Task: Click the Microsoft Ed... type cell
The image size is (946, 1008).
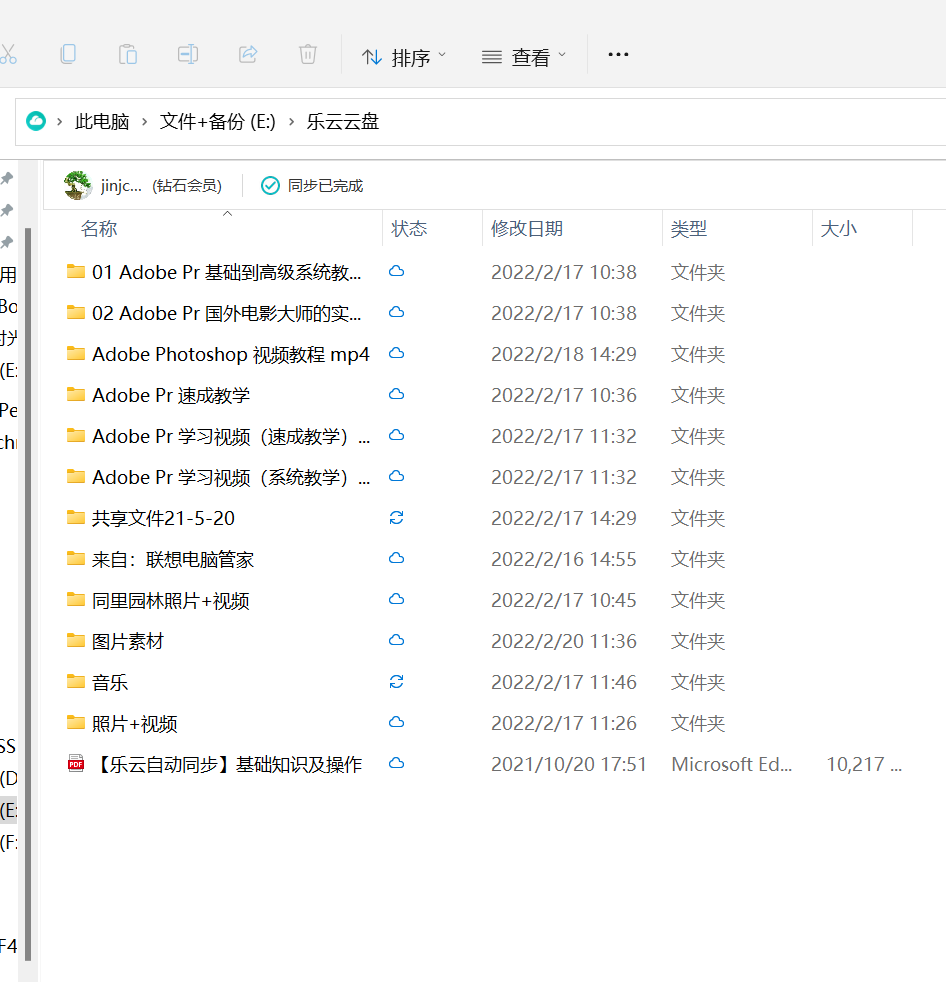Action: click(x=731, y=764)
